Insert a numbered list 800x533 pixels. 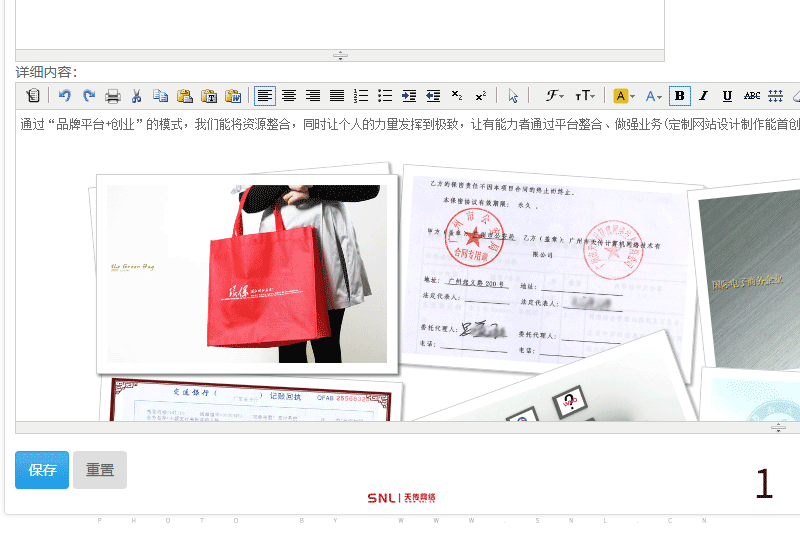361,96
